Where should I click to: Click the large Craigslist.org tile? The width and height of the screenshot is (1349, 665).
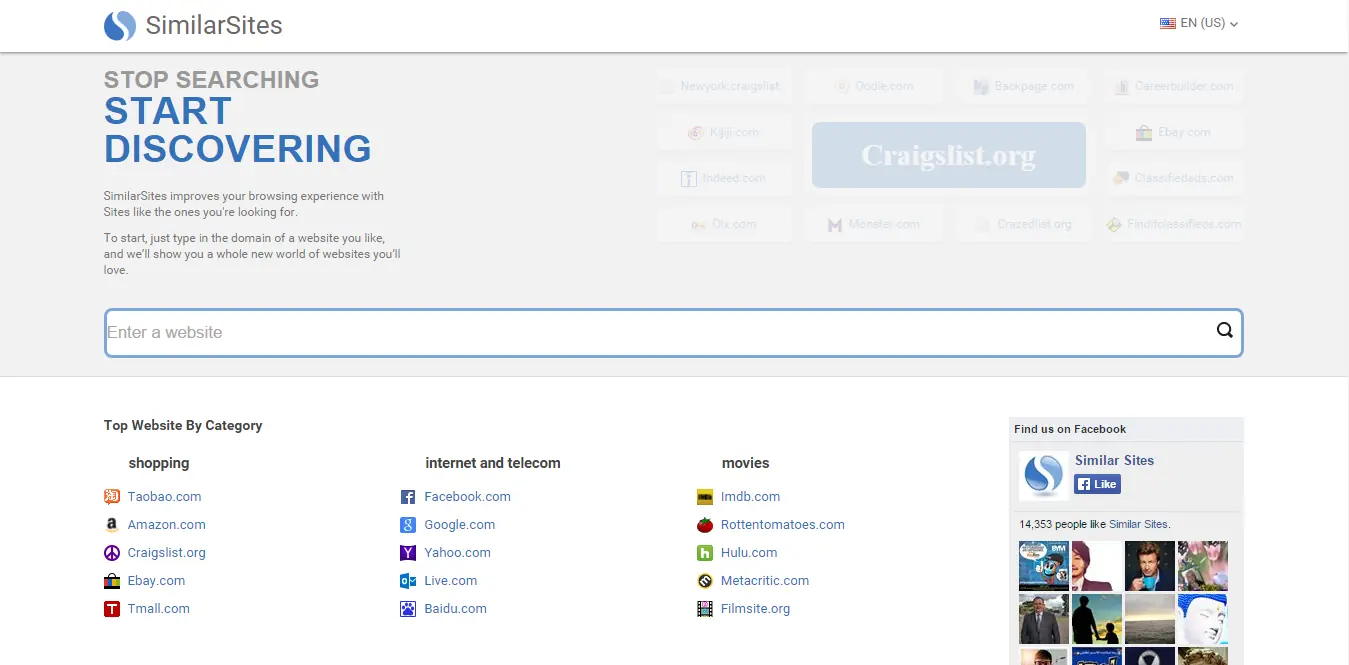point(948,155)
